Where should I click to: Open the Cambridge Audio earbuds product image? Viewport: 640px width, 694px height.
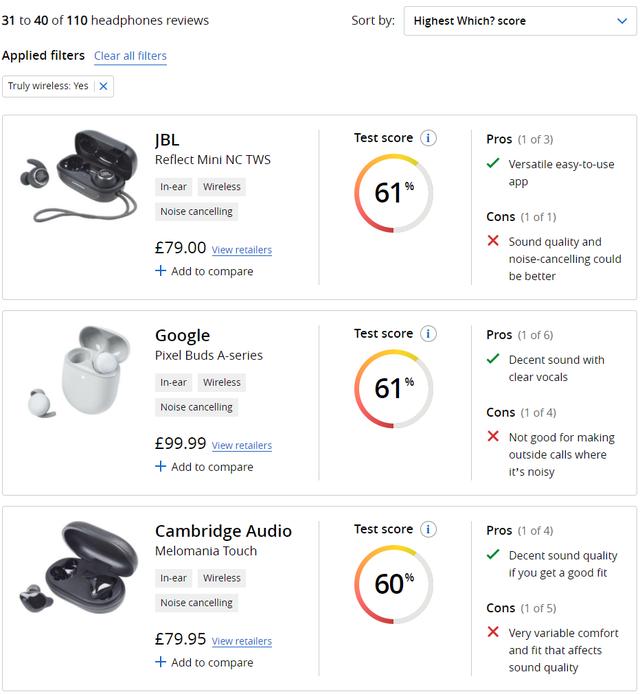79,567
